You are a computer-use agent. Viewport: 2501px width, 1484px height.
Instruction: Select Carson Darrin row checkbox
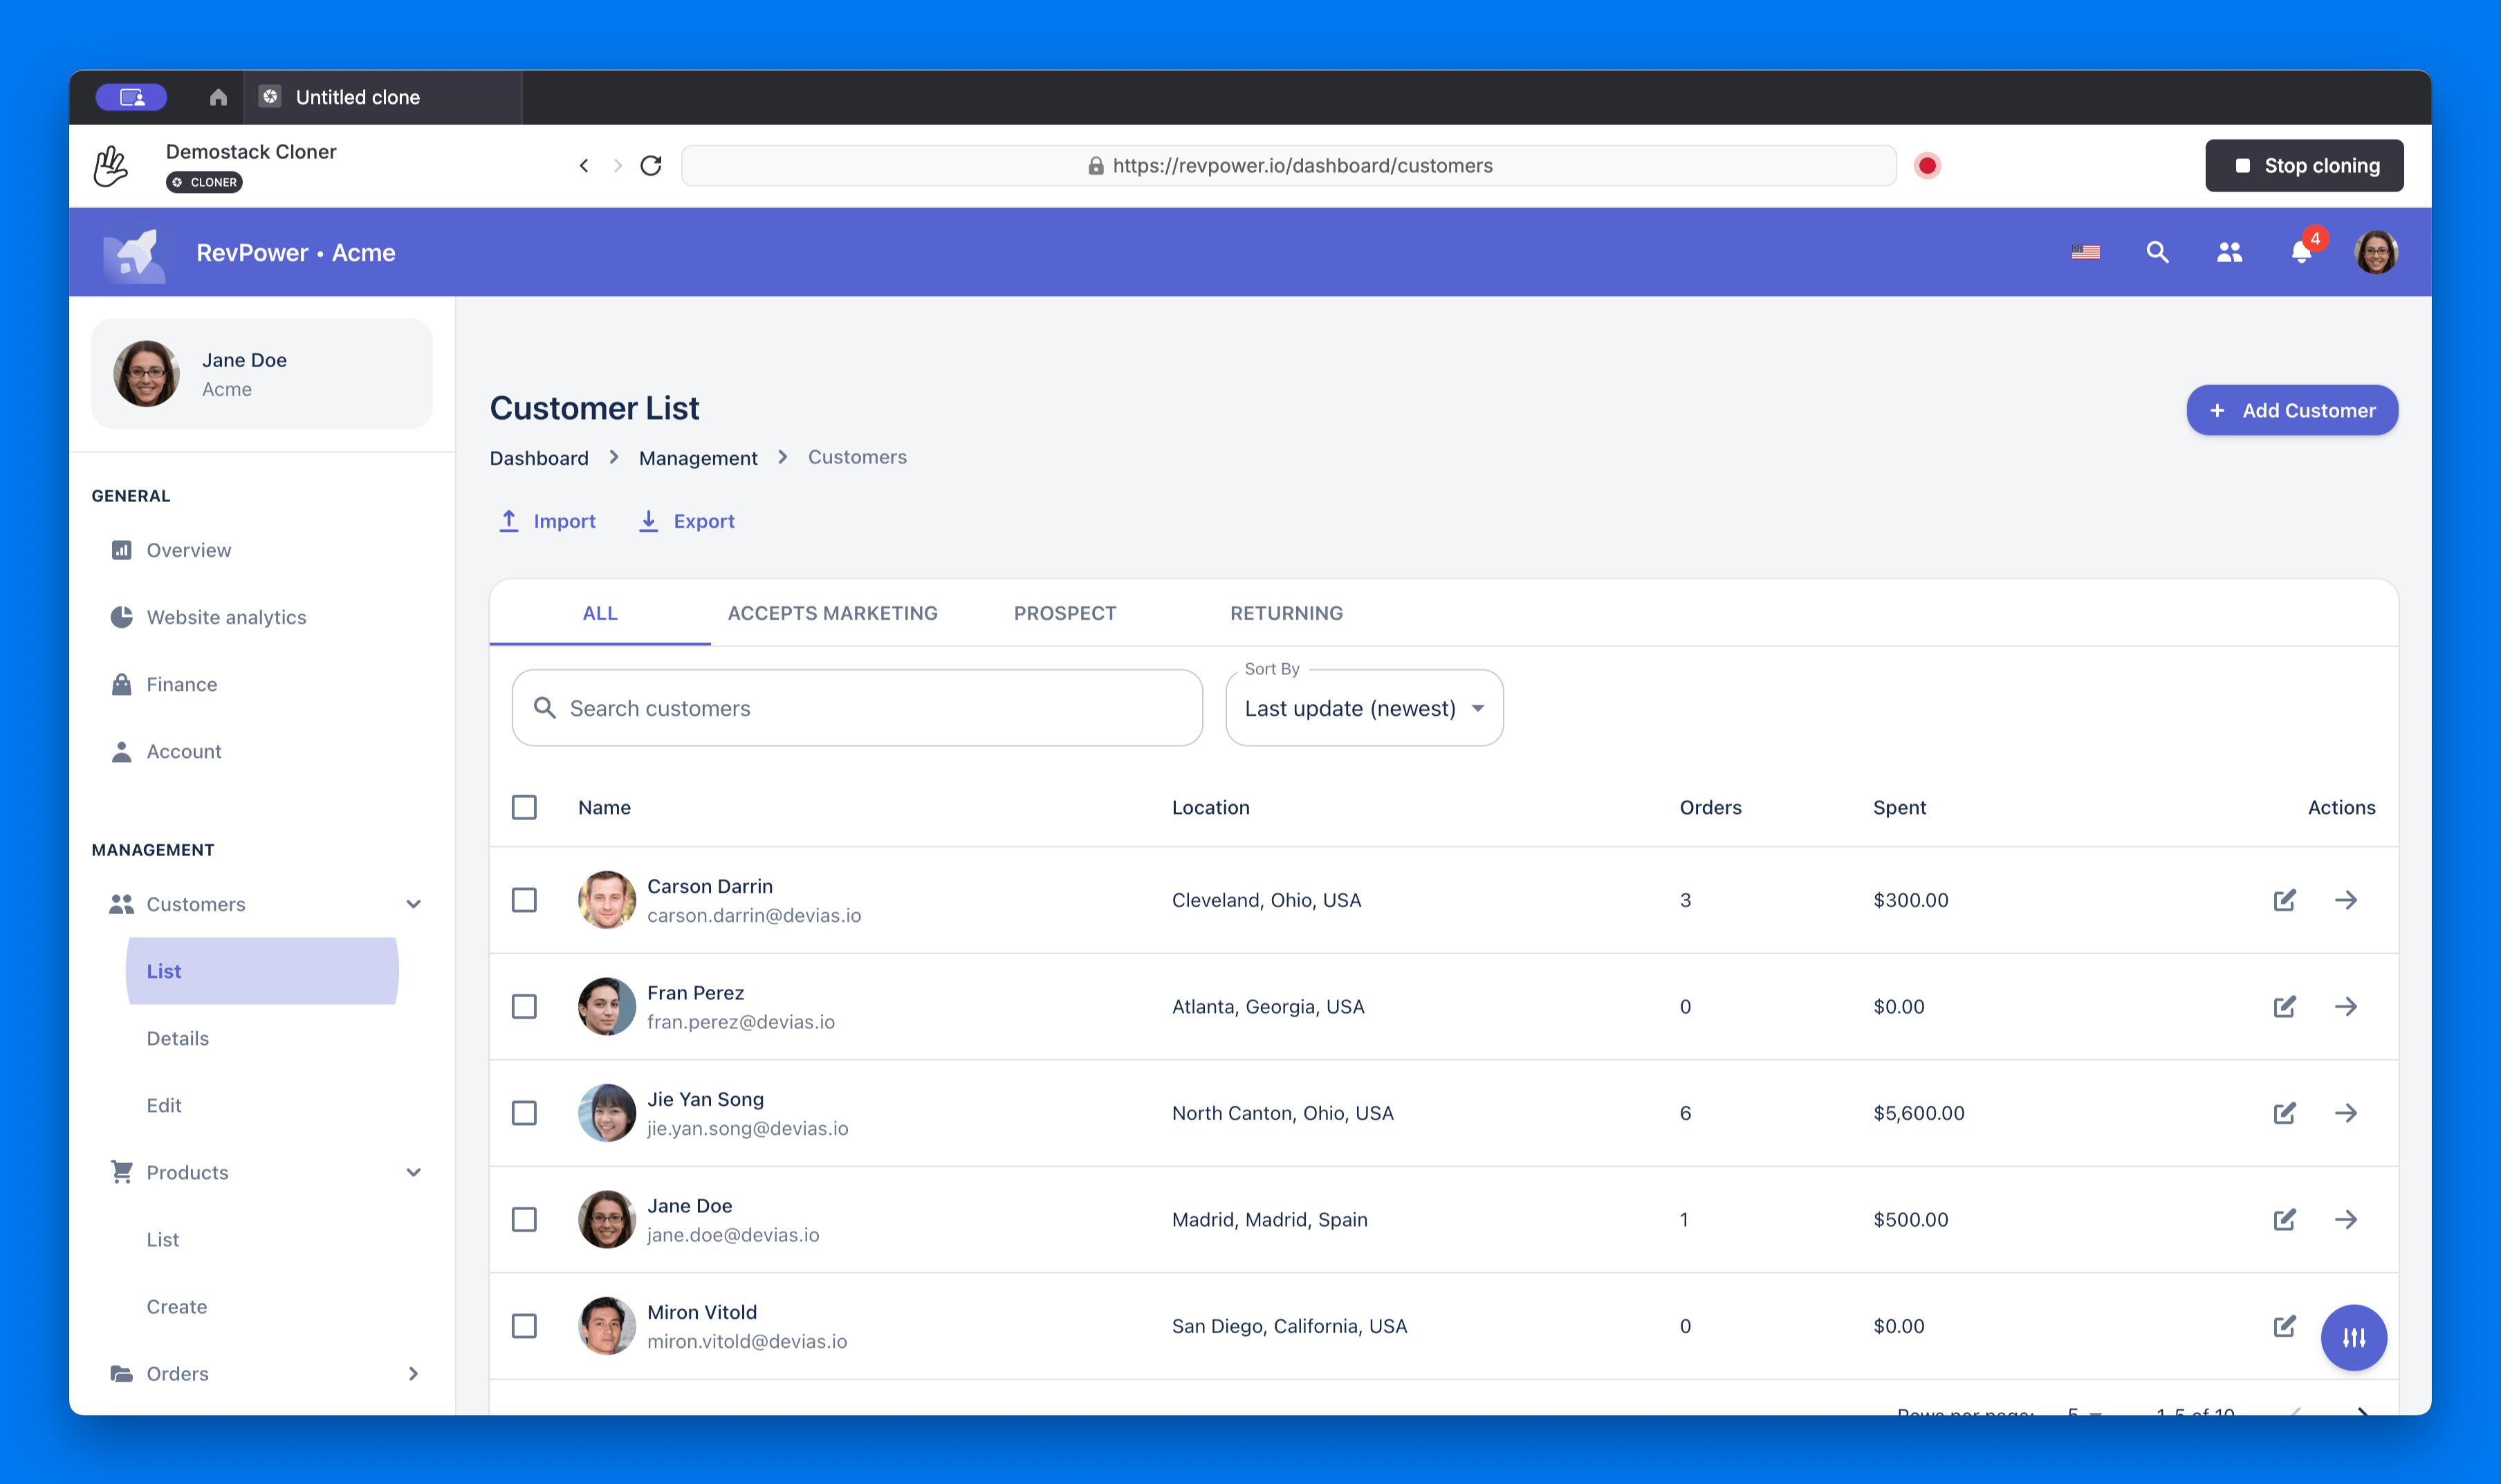[x=524, y=900]
